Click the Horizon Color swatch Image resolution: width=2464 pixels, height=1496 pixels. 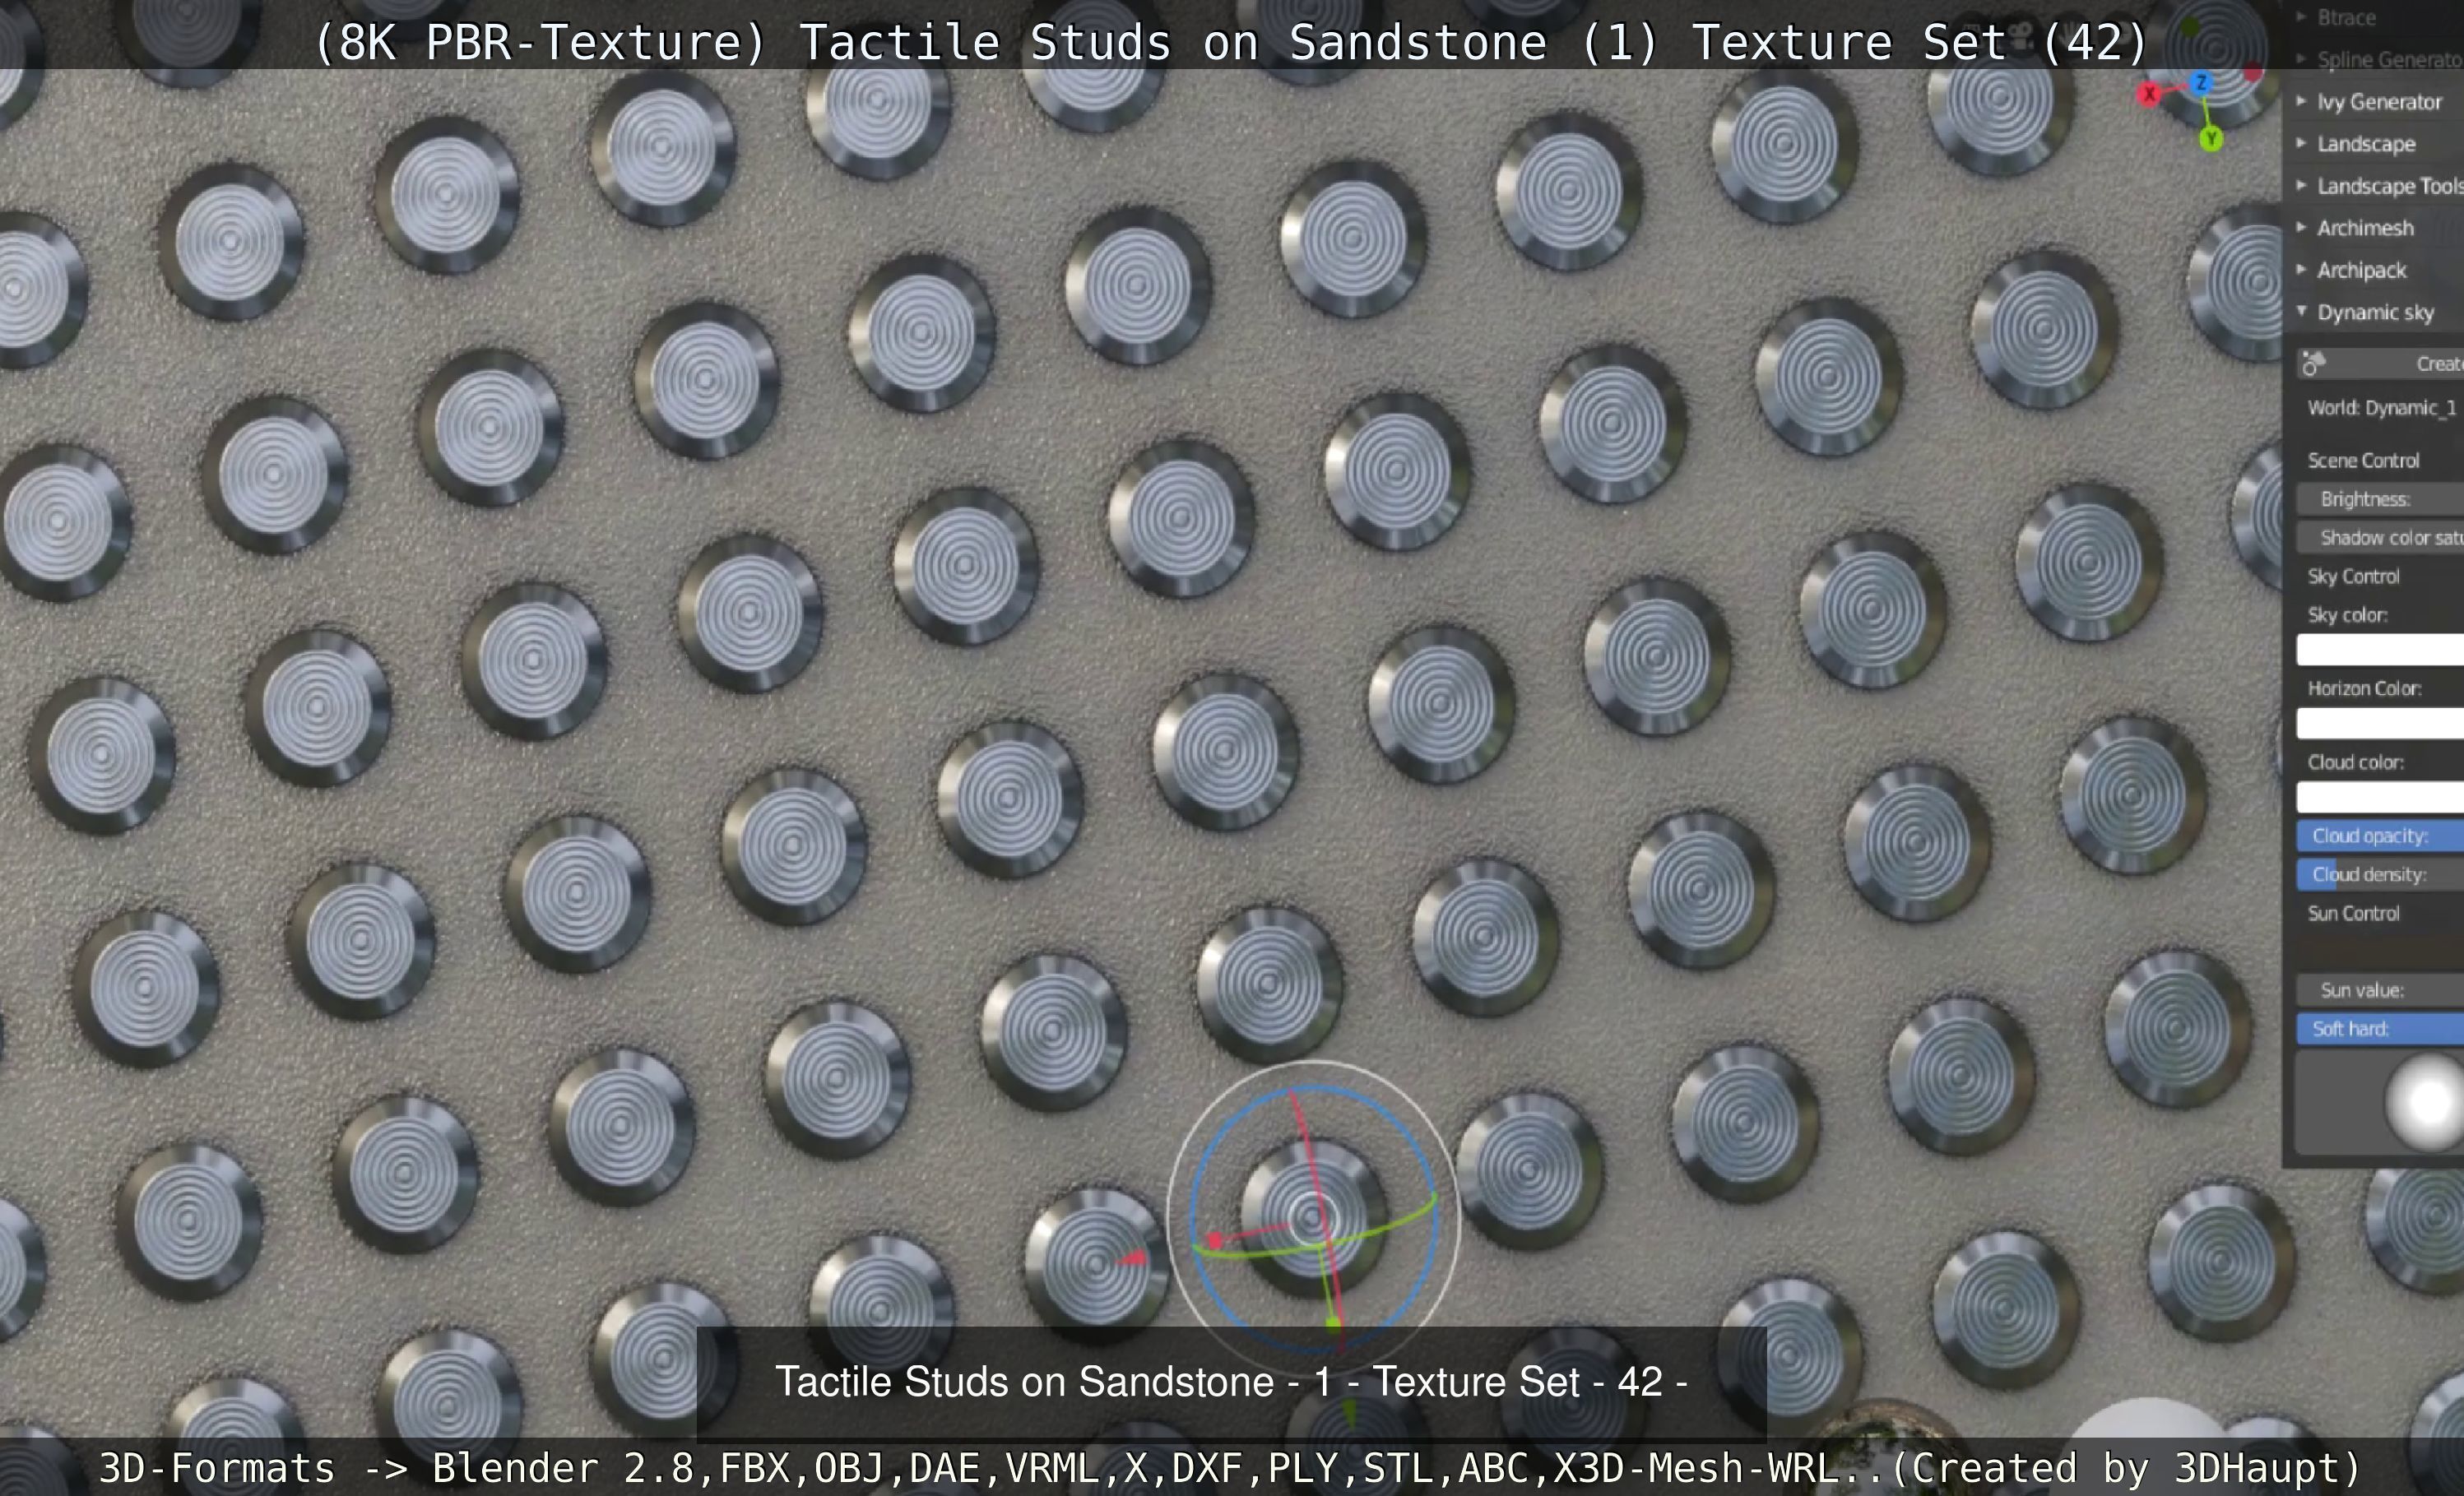pyautogui.click(x=2379, y=723)
